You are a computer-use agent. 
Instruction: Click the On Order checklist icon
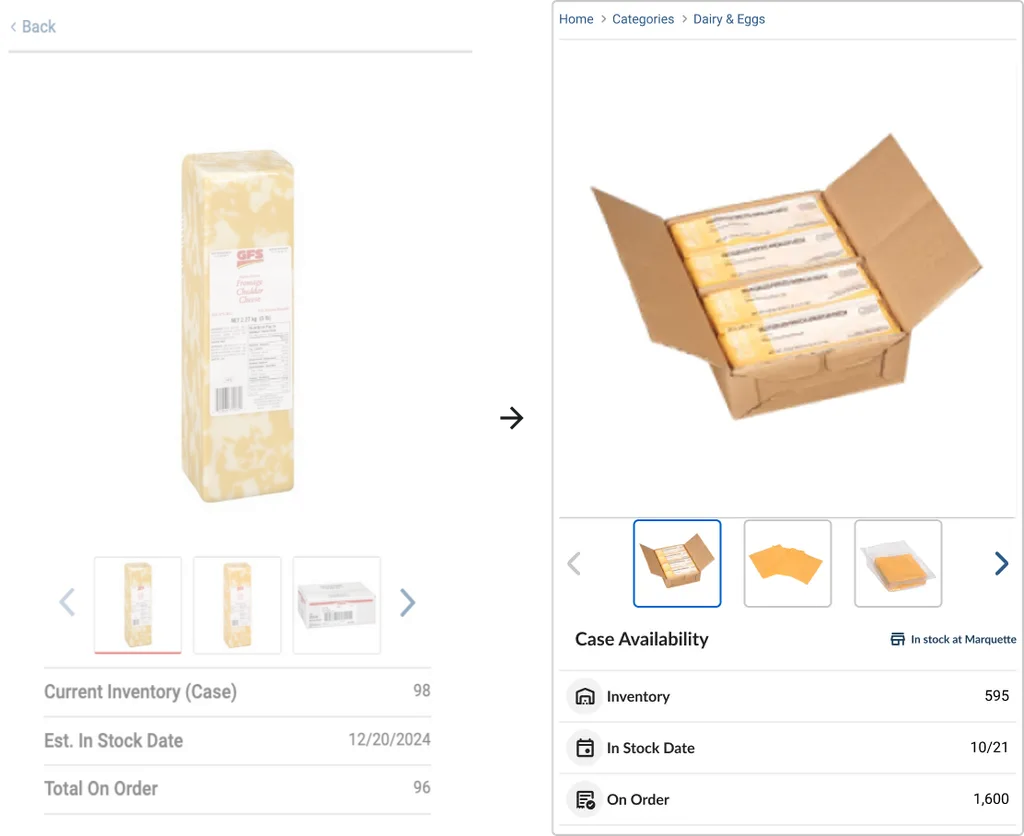coord(584,799)
